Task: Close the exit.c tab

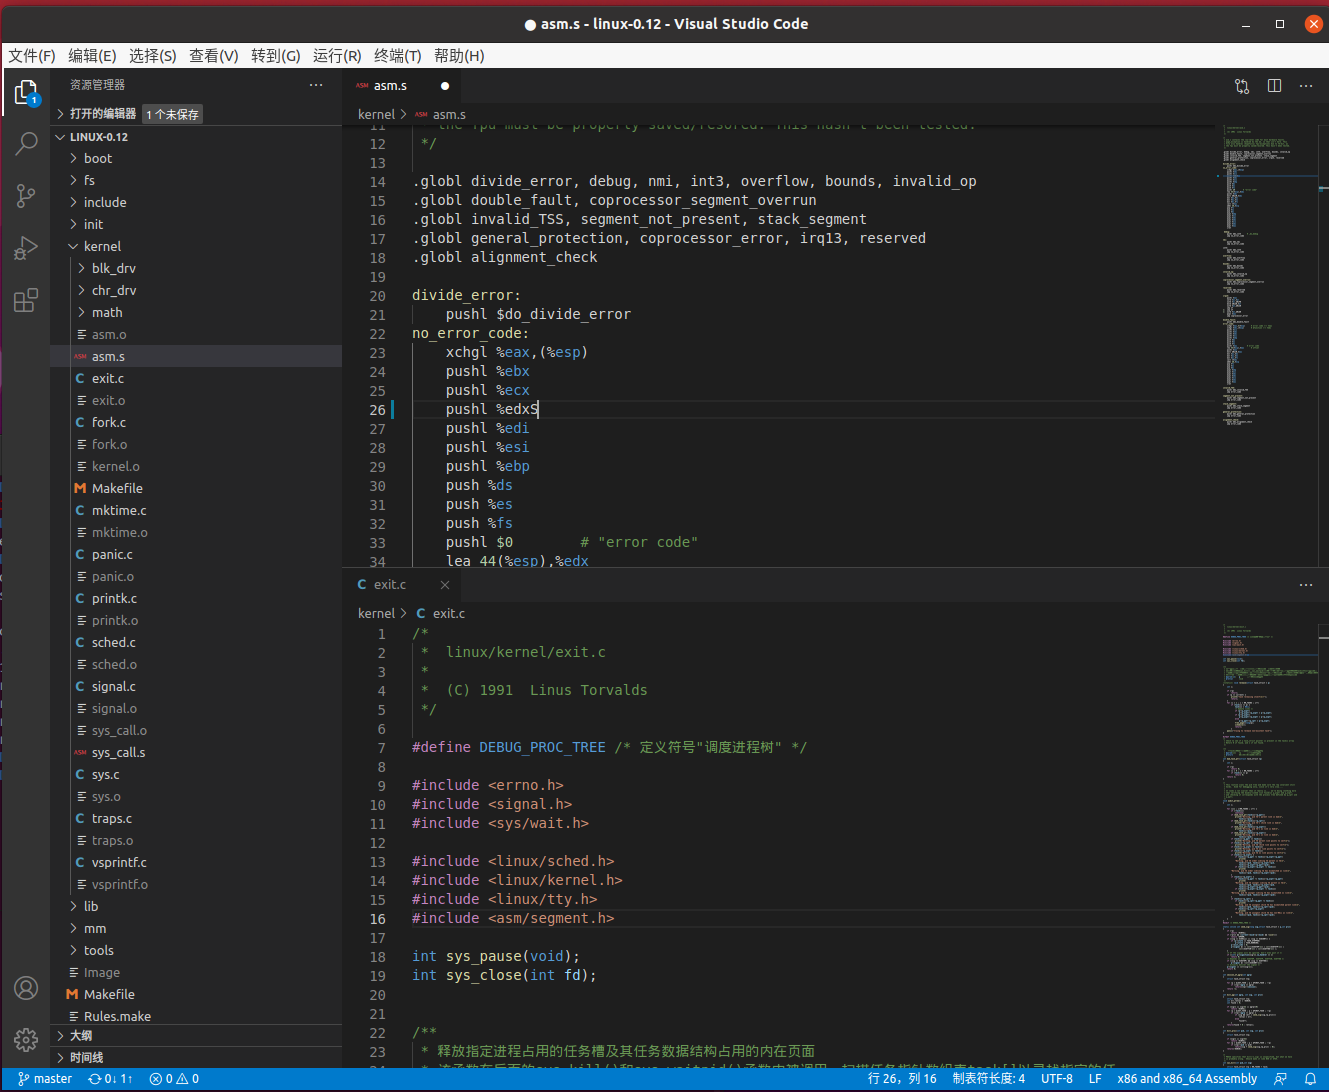Action: point(445,585)
